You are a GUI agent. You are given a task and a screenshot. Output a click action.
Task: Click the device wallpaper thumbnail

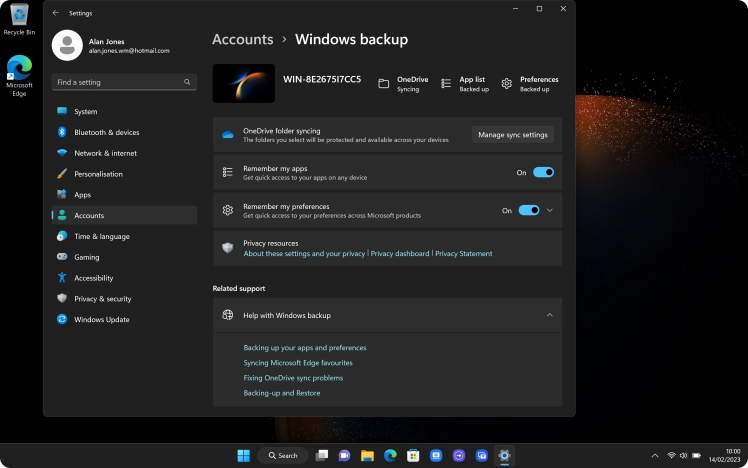click(244, 83)
